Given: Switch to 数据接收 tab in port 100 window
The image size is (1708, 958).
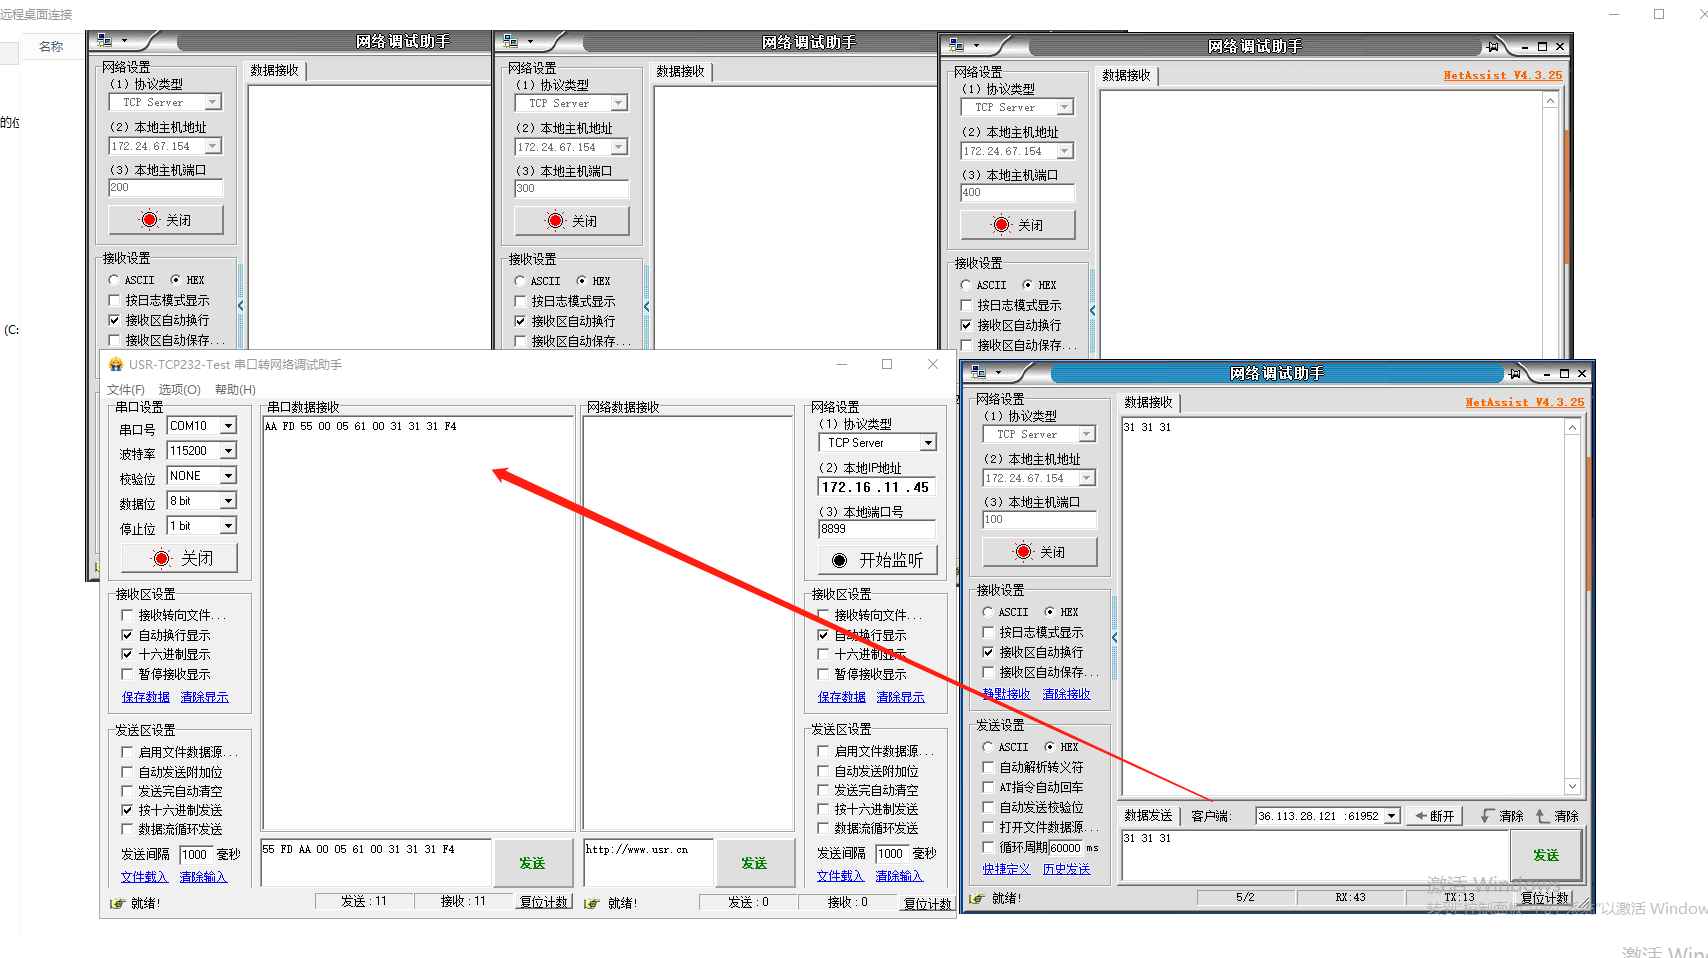Looking at the screenshot, I should [1148, 402].
